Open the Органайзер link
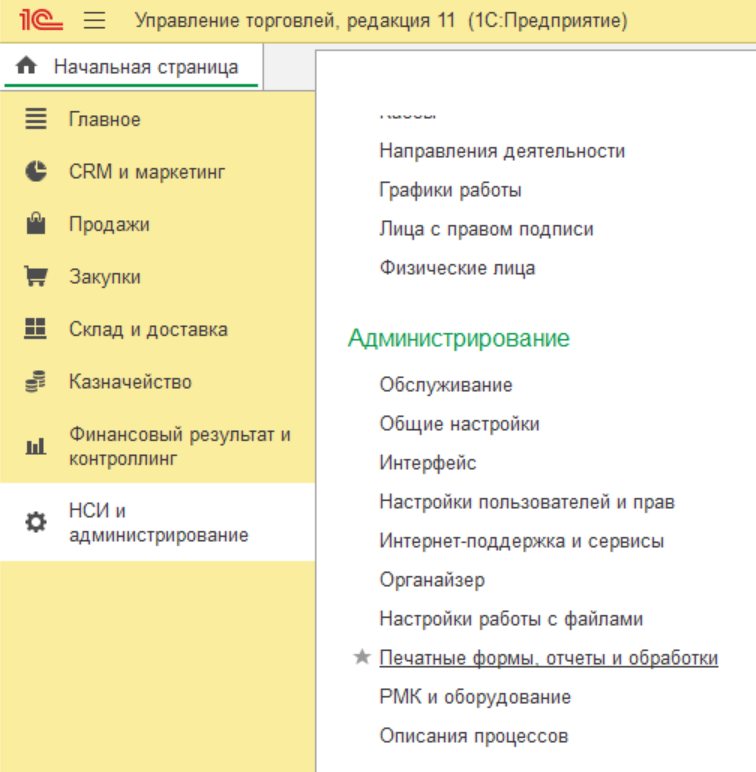756x772 pixels. (x=432, y=579)
